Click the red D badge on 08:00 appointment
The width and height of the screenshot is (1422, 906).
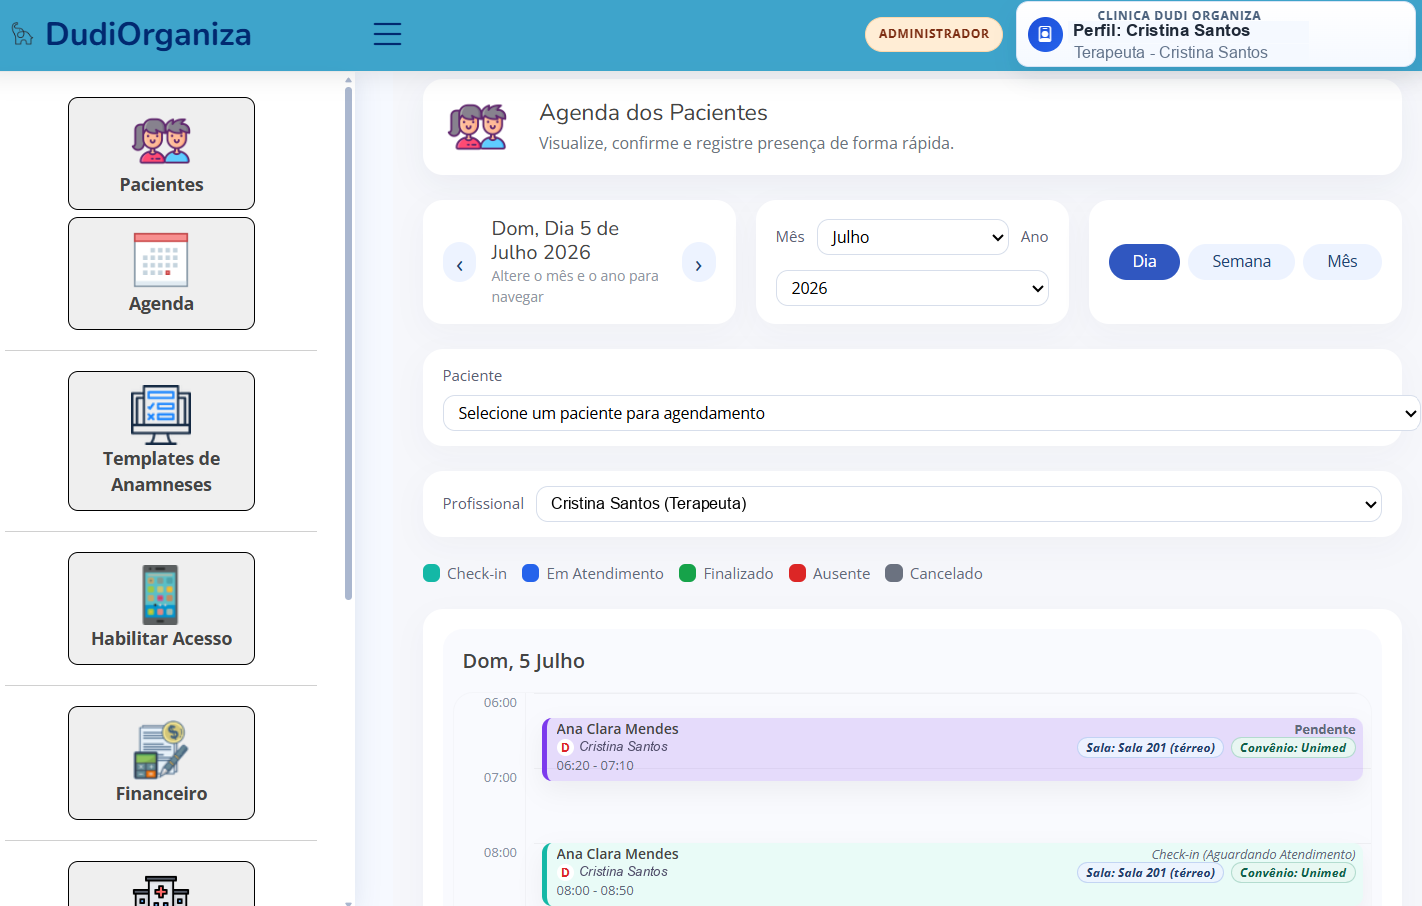[565, 872]
